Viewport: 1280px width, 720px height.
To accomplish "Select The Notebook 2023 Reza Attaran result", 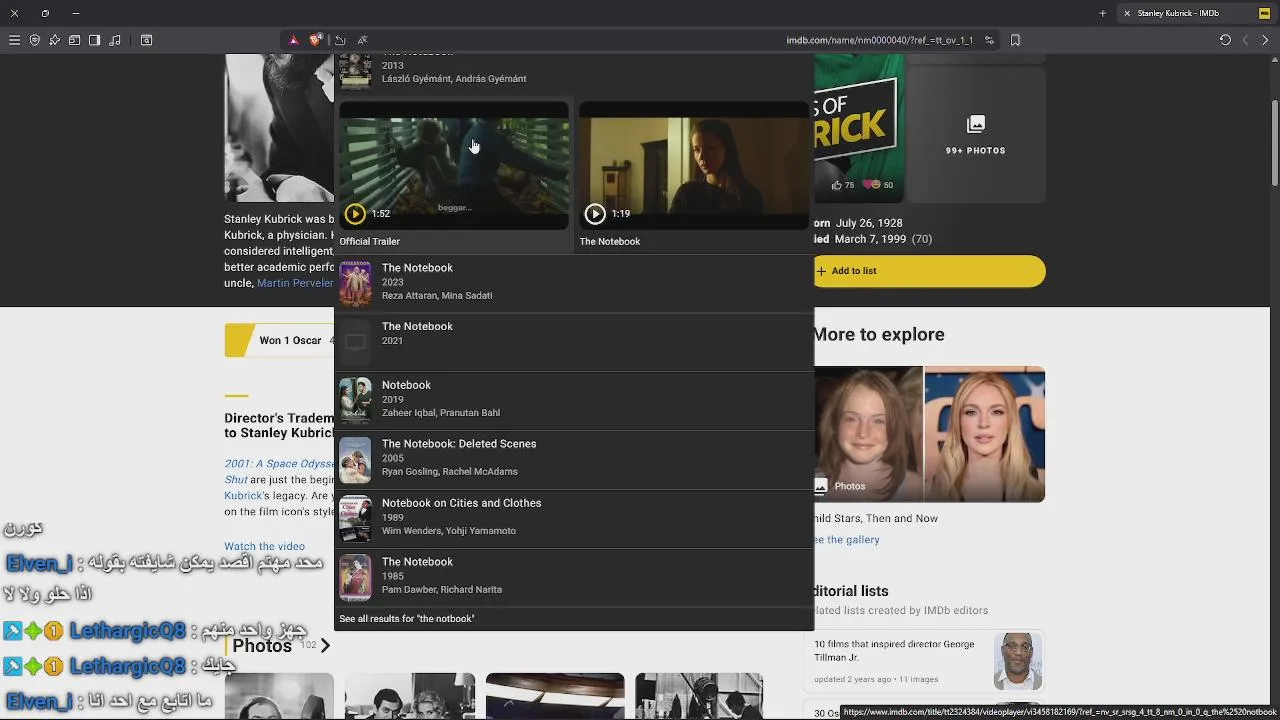I will tap(574, 282).
